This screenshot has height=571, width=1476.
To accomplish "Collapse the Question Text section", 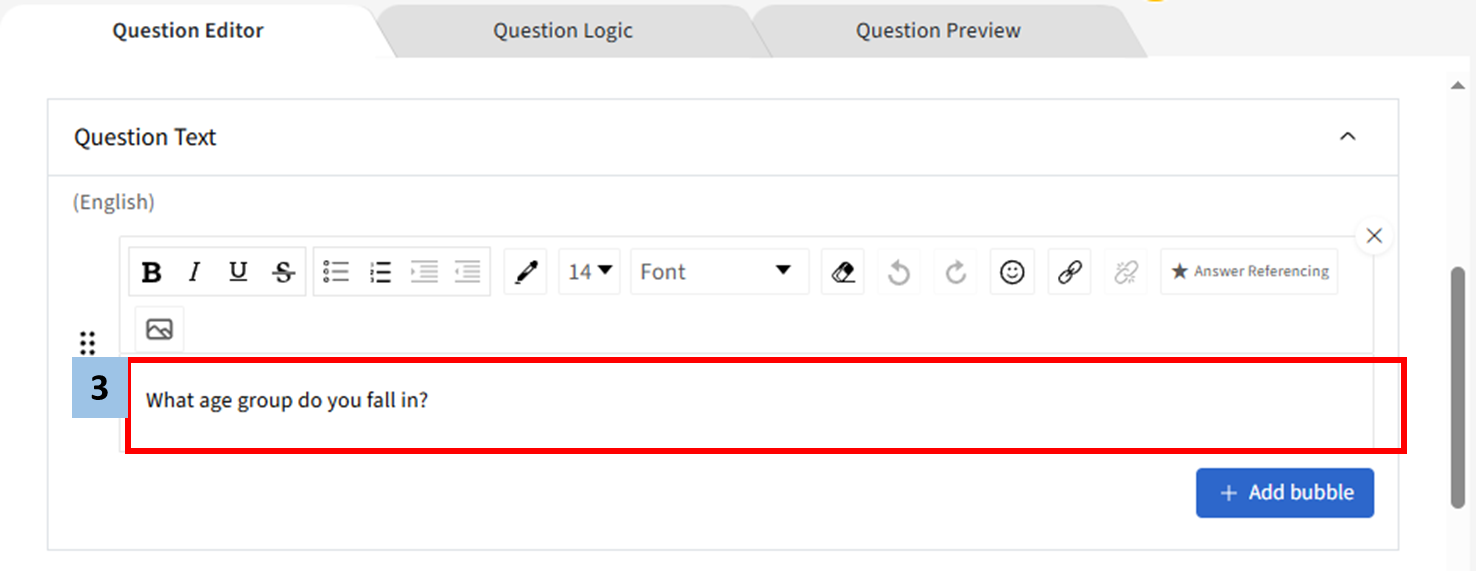I will point(1347,137).
